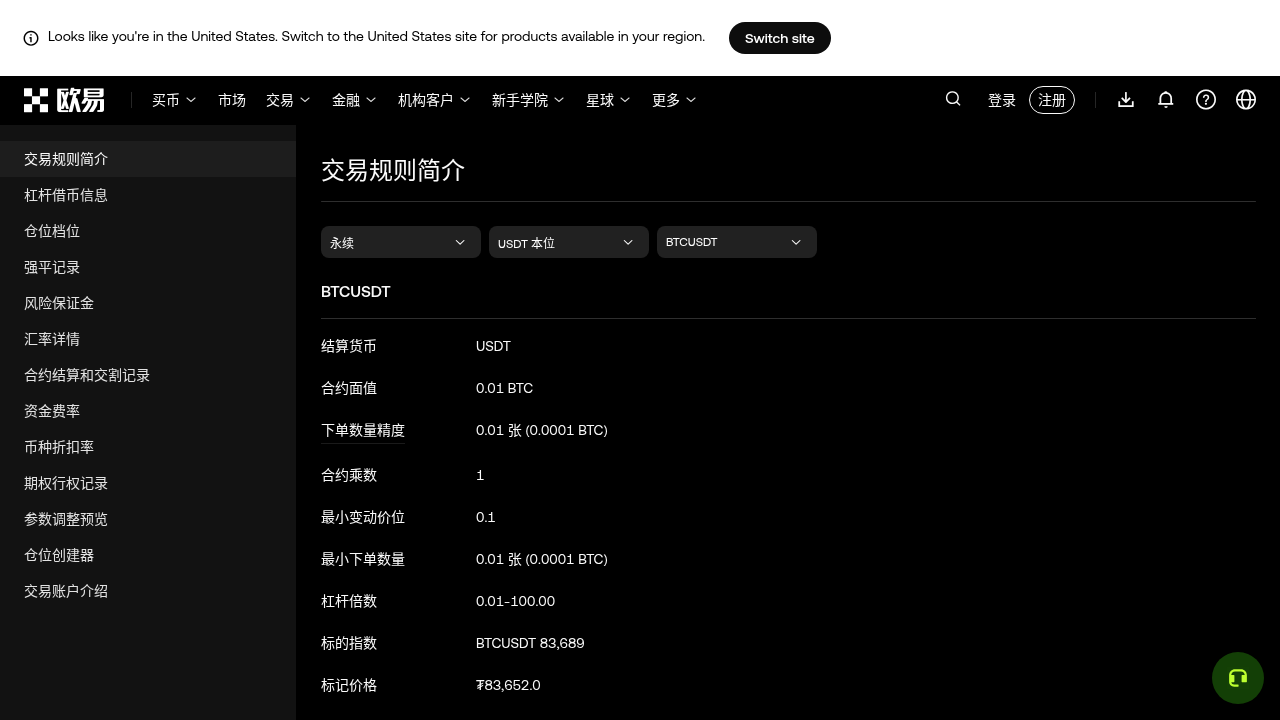Open the search magnifier icon

[953, 99]
